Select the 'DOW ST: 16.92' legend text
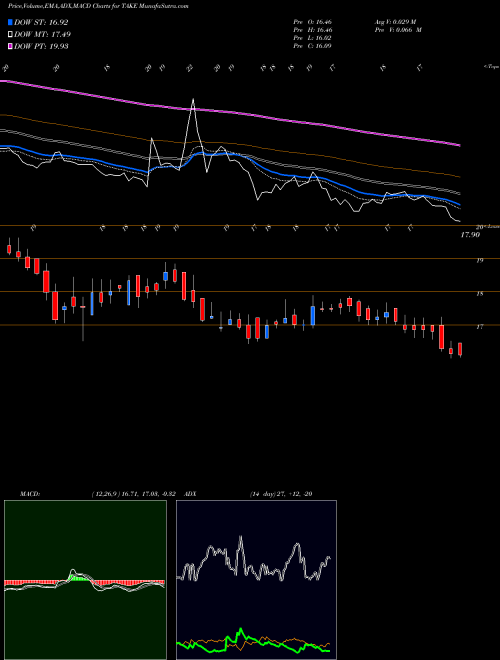The image size is (500, 660). point(41,22)
